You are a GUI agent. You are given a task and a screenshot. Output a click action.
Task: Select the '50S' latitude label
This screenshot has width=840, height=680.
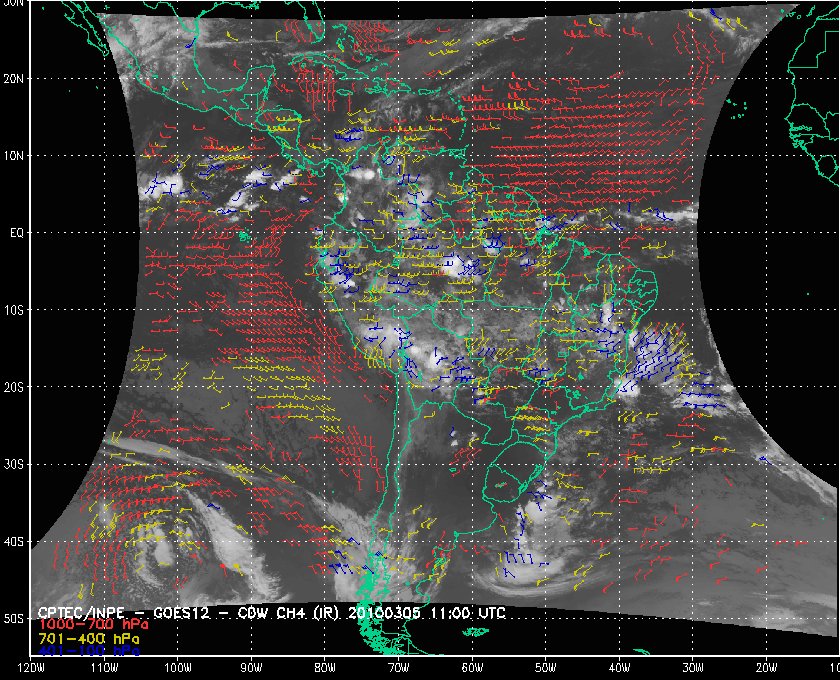click(13, 618)
